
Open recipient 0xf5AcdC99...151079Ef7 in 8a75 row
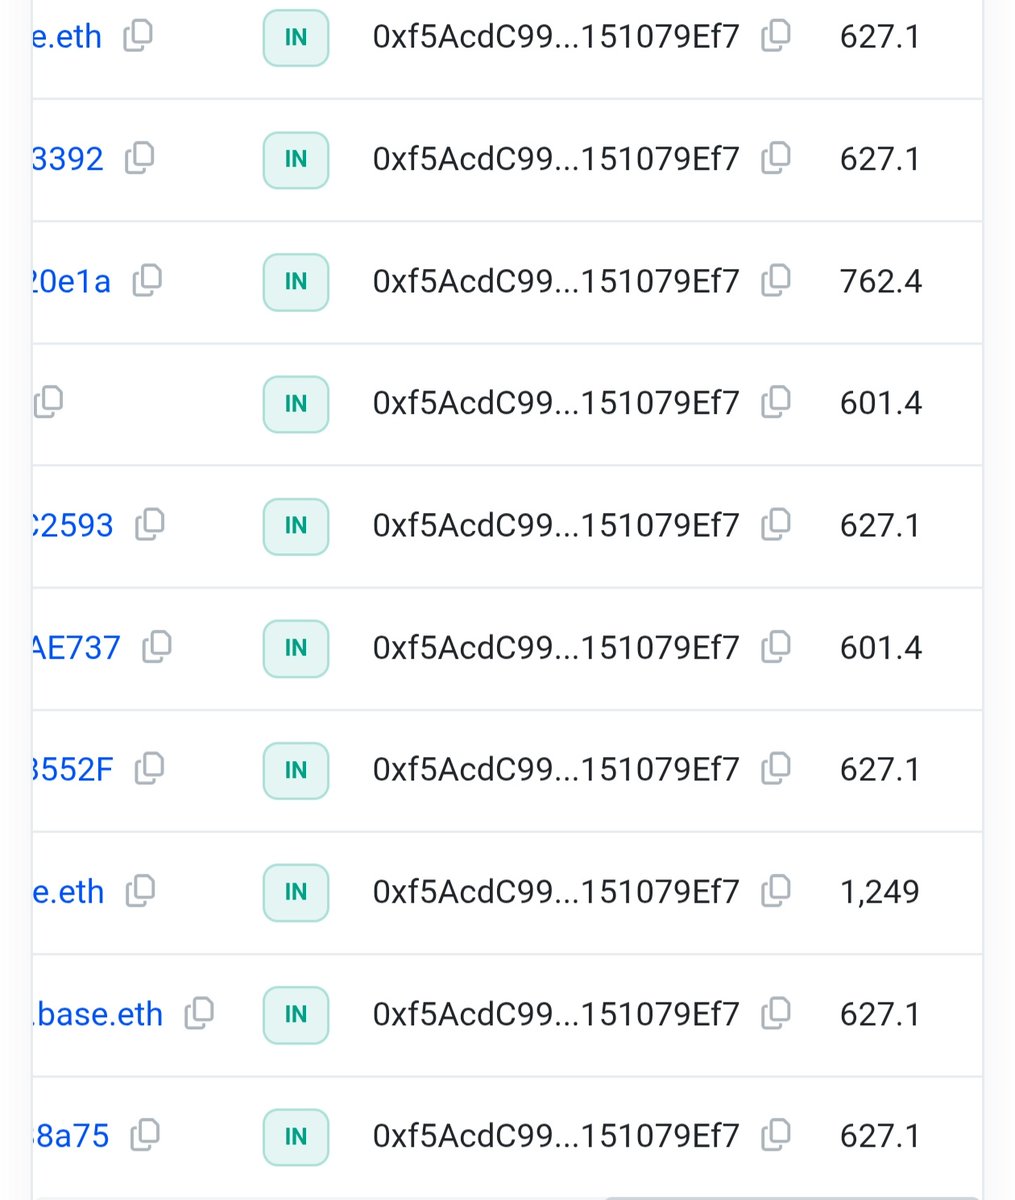coord(556,1136)
